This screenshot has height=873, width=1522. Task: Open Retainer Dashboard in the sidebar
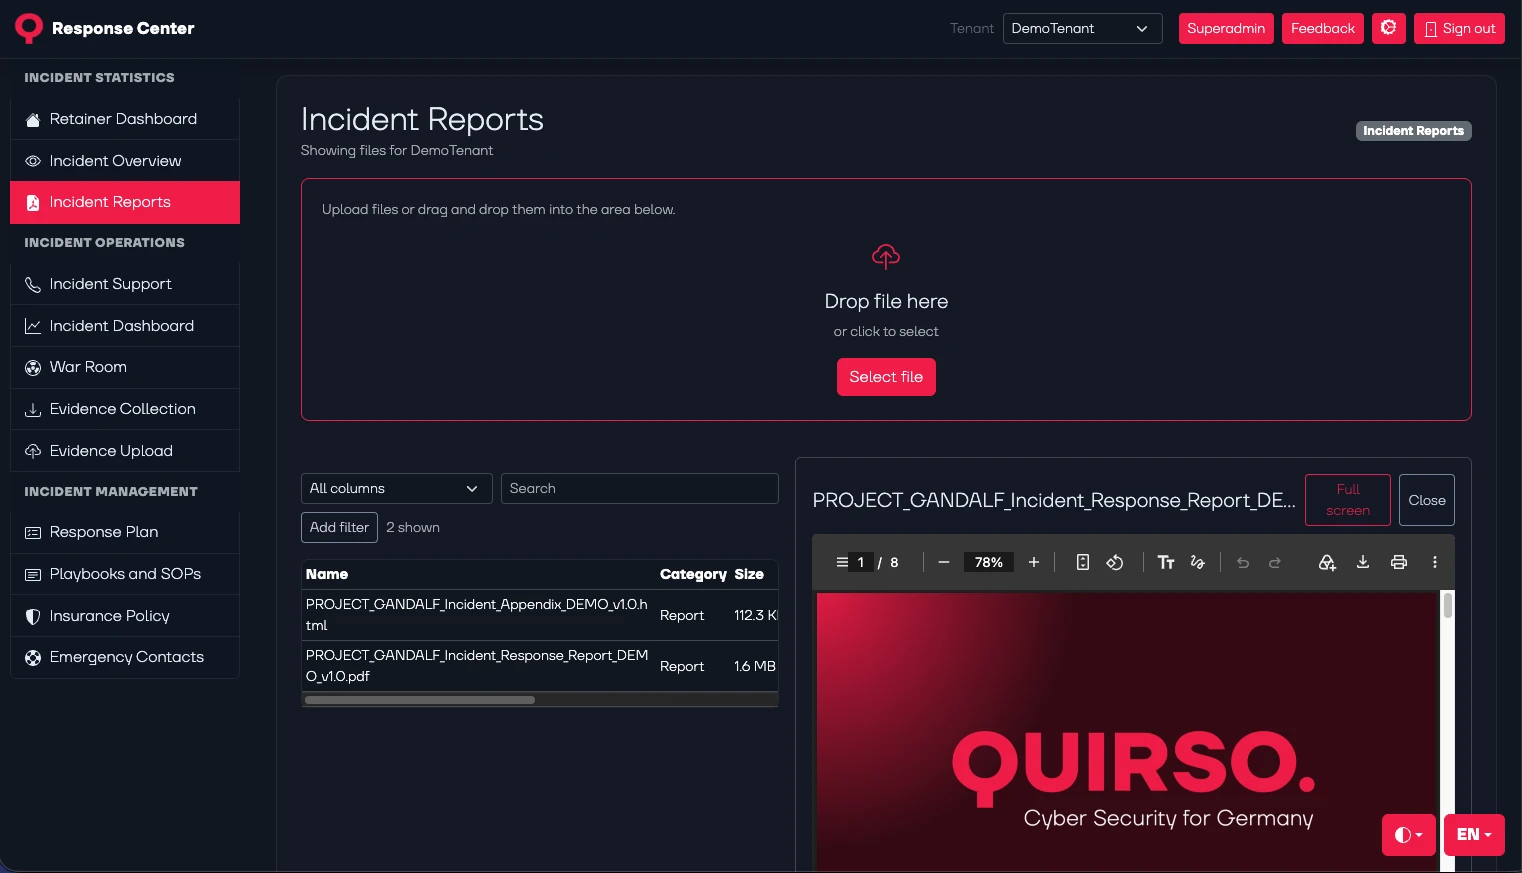(x=125, y=119)
